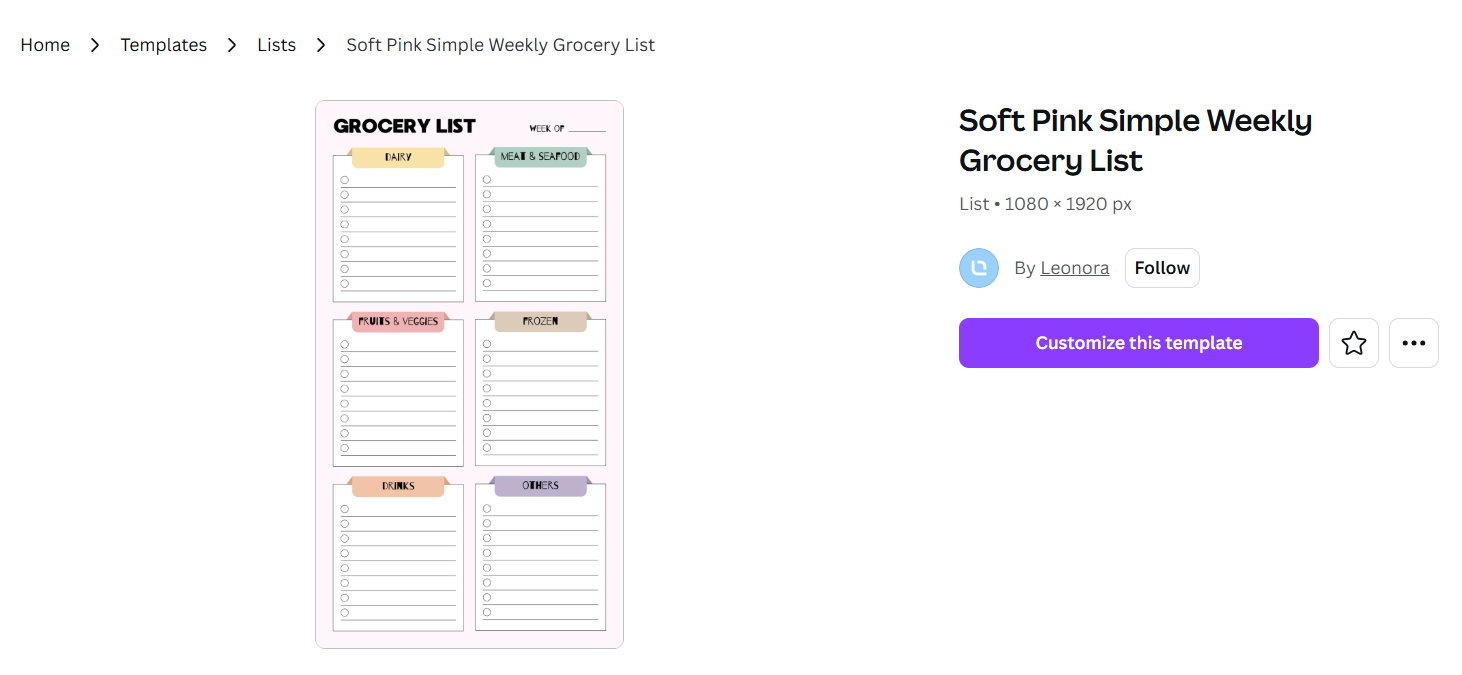Star this template as a favorite
This screenshot has width=1462, height=675.
1353,343
